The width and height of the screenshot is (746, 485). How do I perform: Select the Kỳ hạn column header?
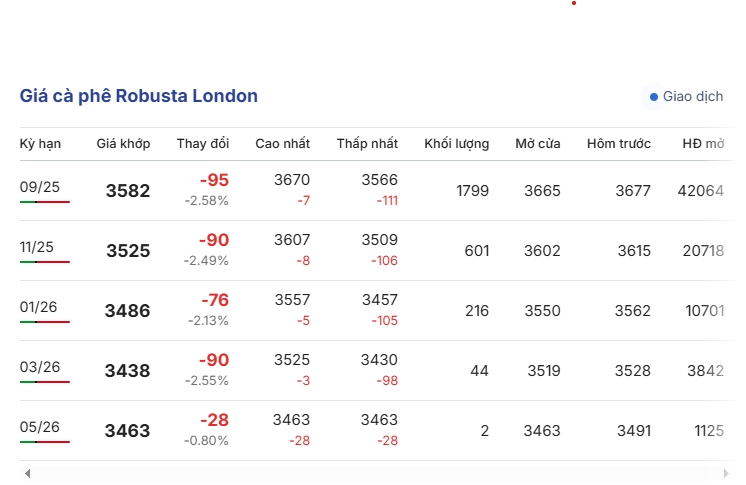point(40,143)
